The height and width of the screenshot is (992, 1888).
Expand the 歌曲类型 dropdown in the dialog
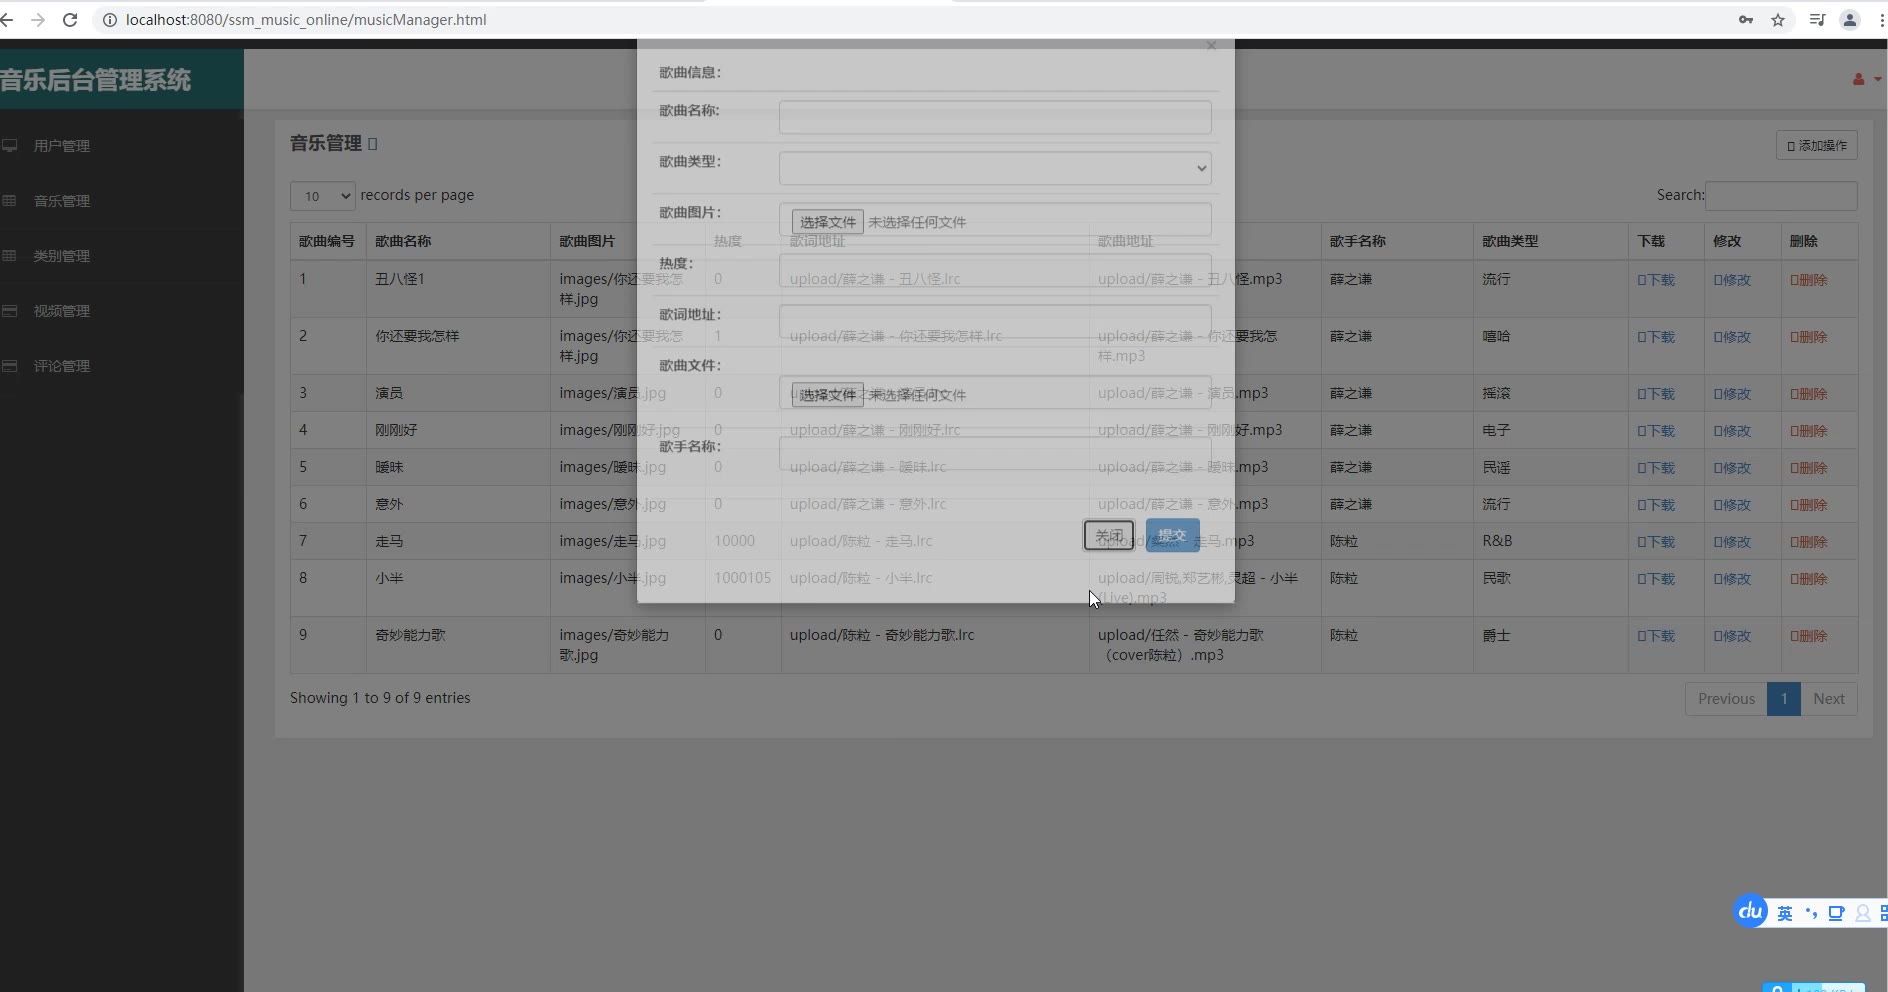pos(995,168)
